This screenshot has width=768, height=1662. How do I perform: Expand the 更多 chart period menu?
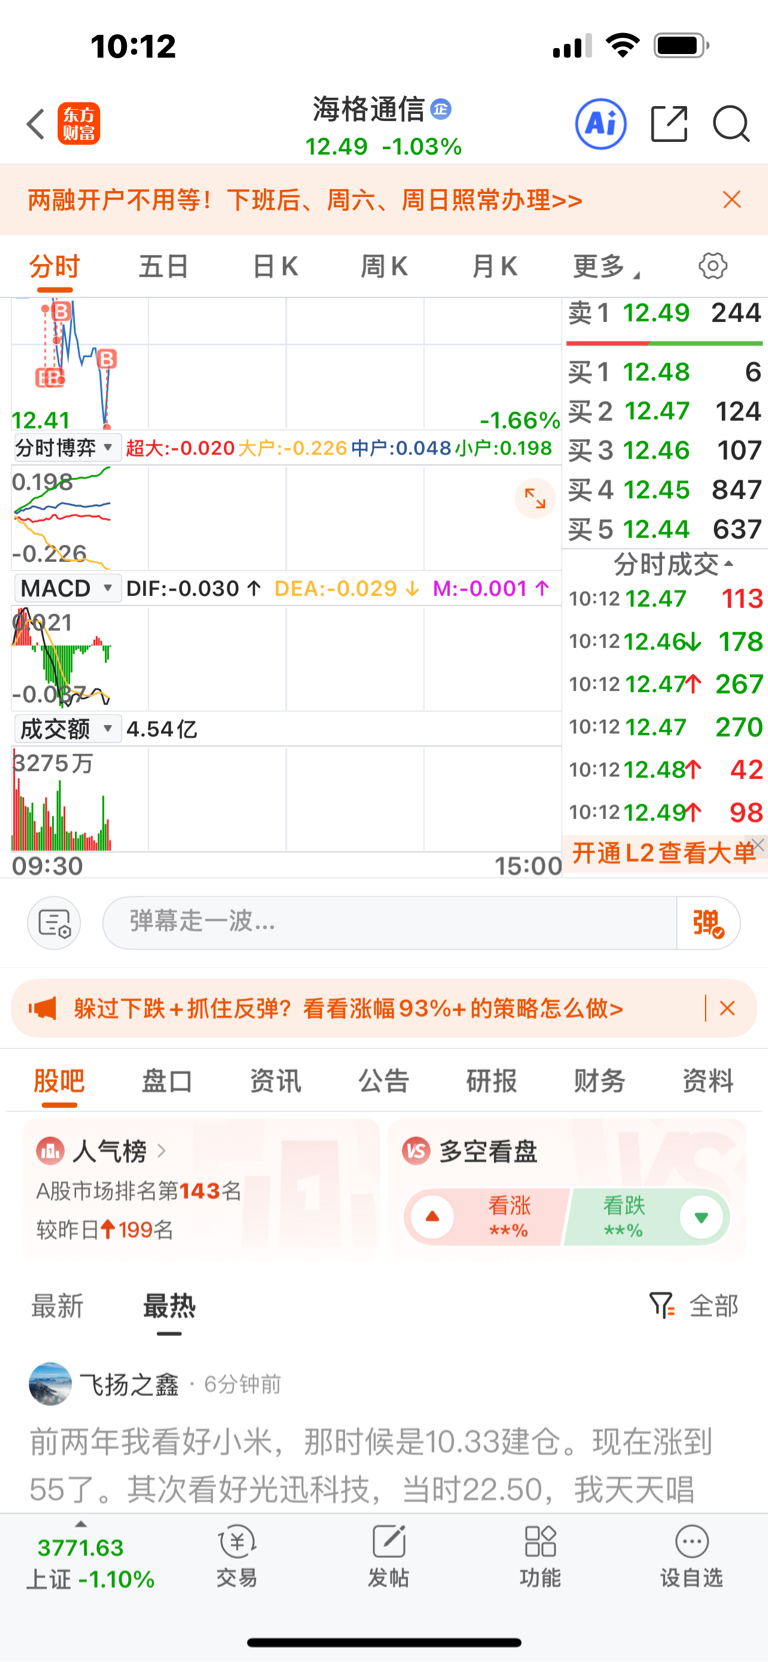(606, 267)
